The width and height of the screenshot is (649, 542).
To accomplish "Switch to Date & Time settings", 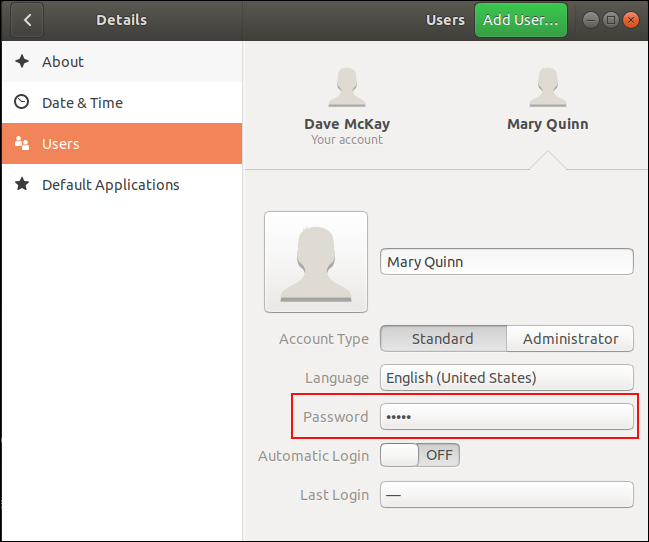I will 82,103.
